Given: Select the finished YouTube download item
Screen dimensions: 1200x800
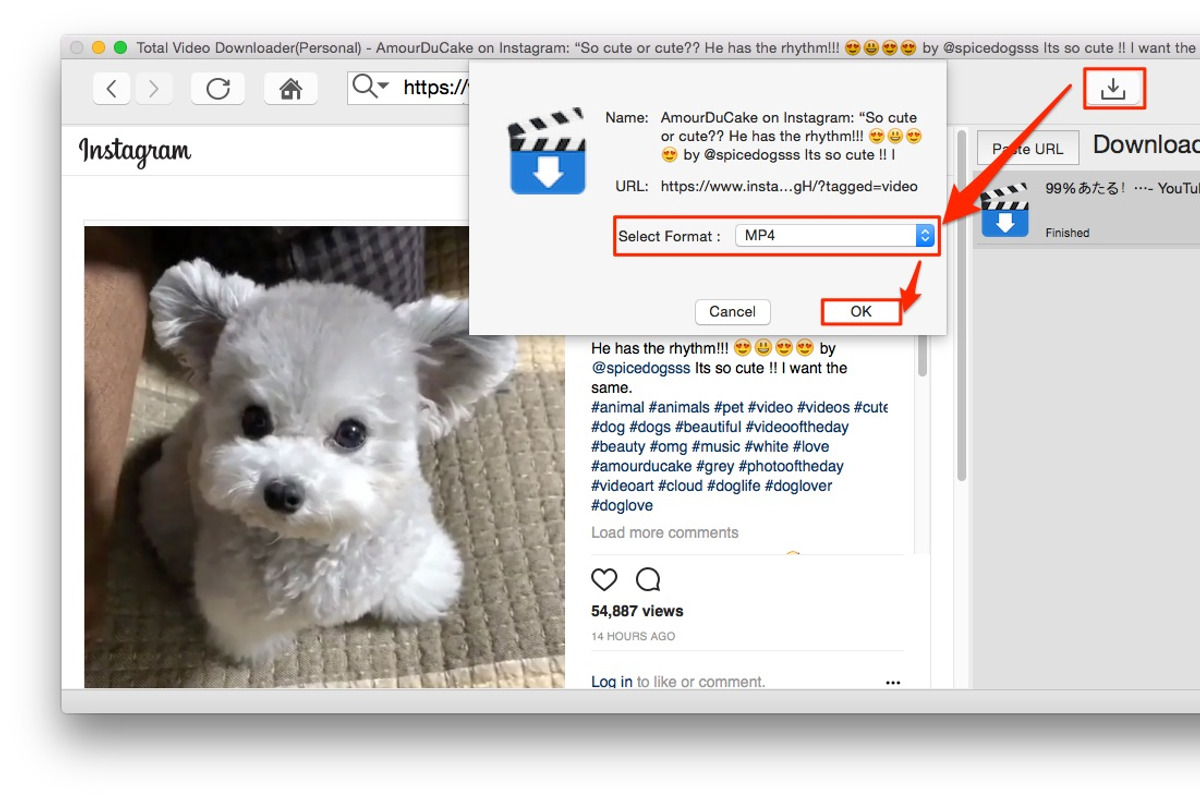Looking at the screenshot, I should click(1088, 210).
